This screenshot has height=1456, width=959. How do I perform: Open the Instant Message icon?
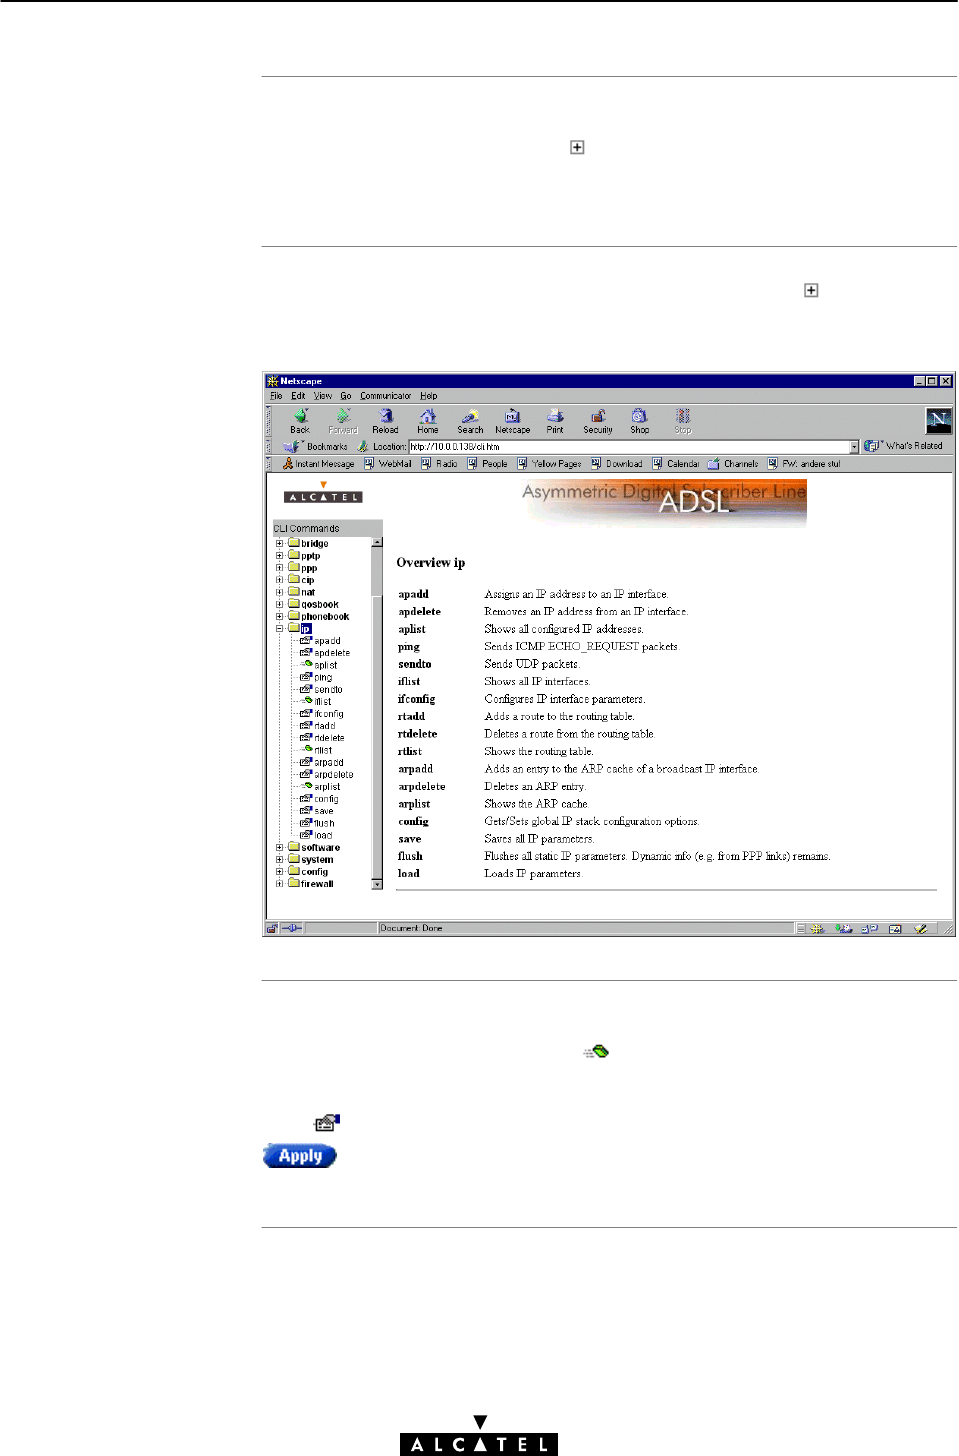(288, 464)
